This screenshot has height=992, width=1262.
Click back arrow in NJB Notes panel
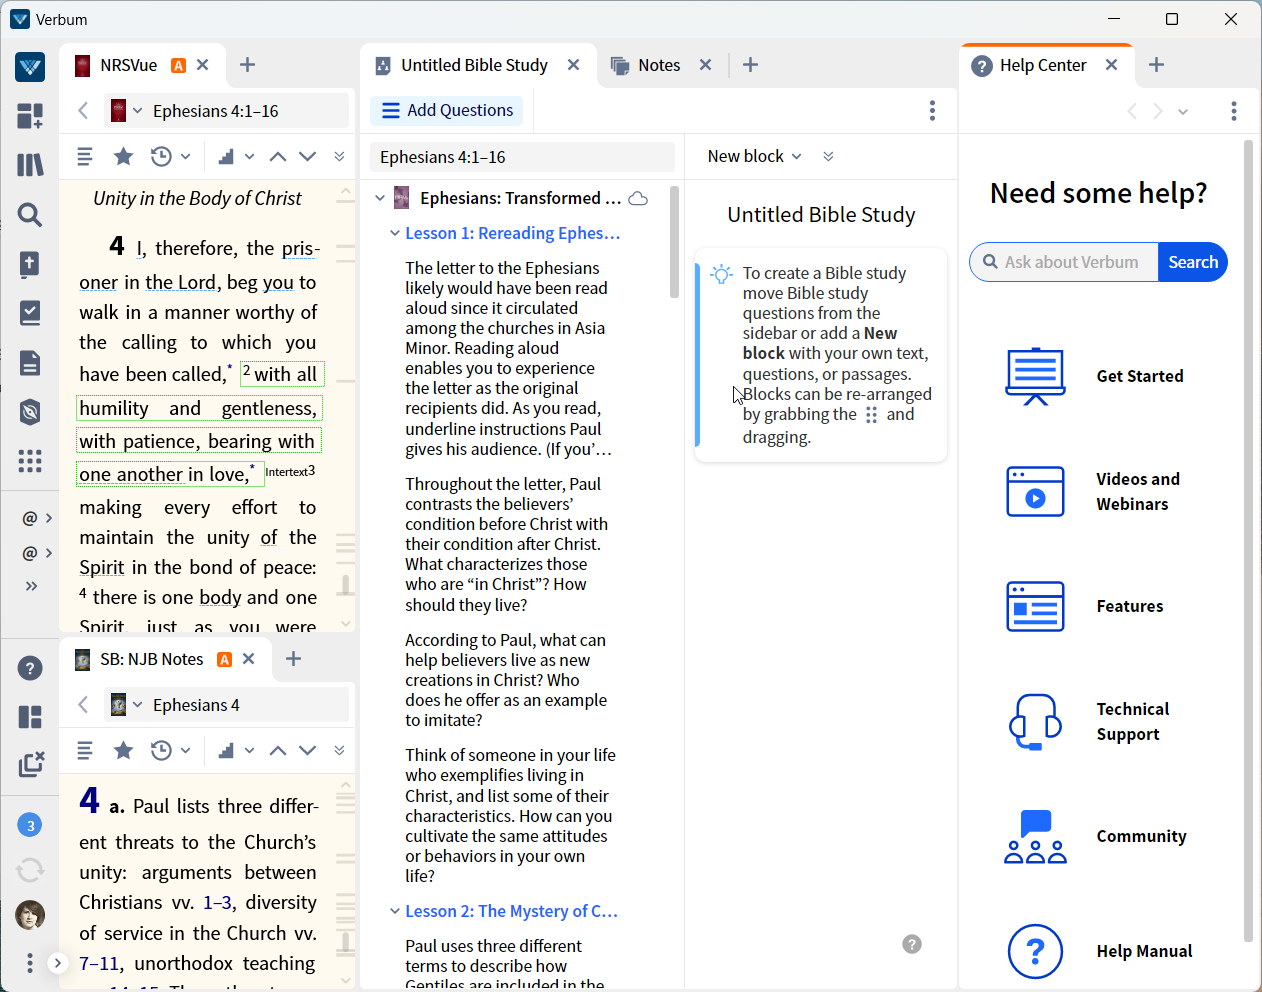[83, 705]
